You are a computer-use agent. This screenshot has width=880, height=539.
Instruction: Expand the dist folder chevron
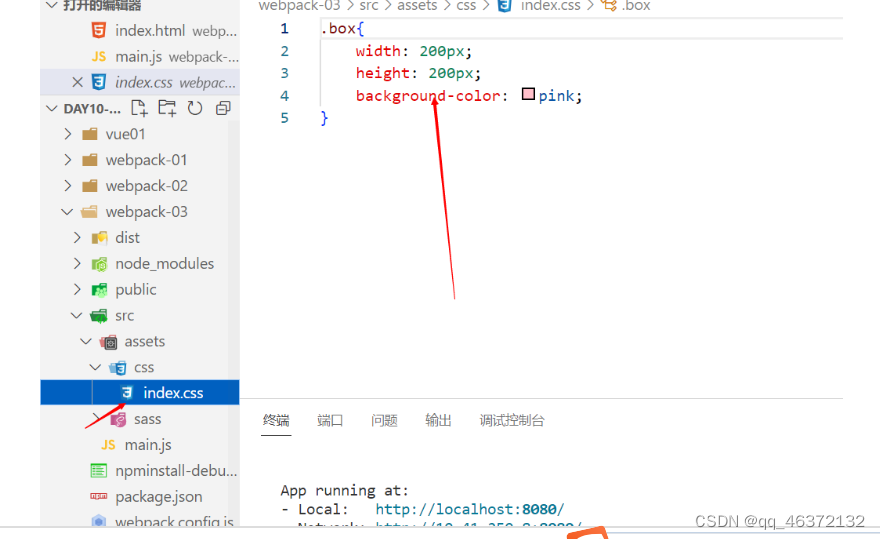tap(77, 238)
